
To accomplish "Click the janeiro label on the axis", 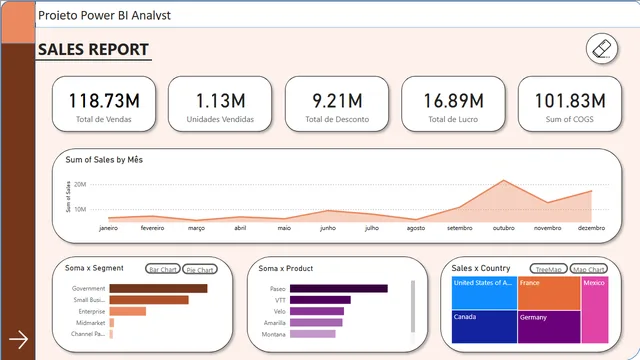I will click(x=109, y=228).
